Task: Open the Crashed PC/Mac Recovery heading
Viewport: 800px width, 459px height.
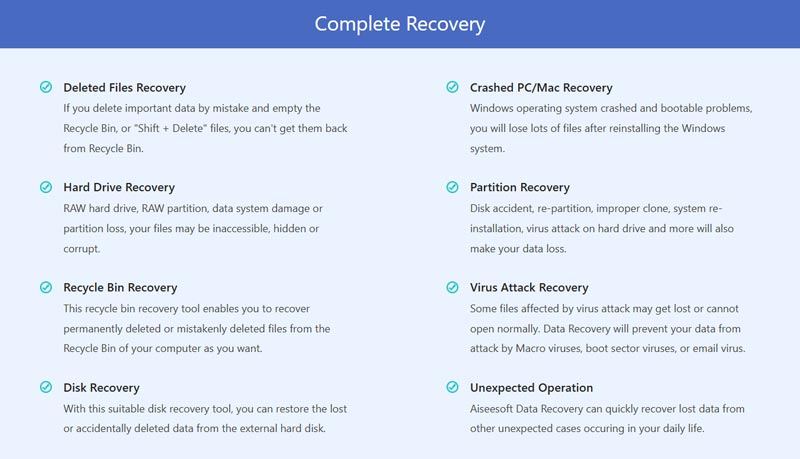Action: click(541, 88)
